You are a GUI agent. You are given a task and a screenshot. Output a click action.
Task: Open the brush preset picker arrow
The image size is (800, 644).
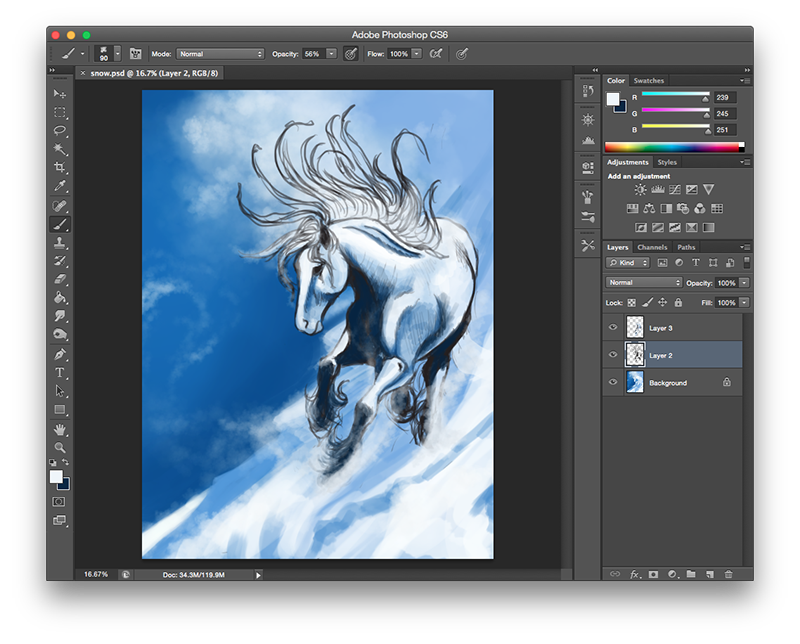tap(117, 53)
